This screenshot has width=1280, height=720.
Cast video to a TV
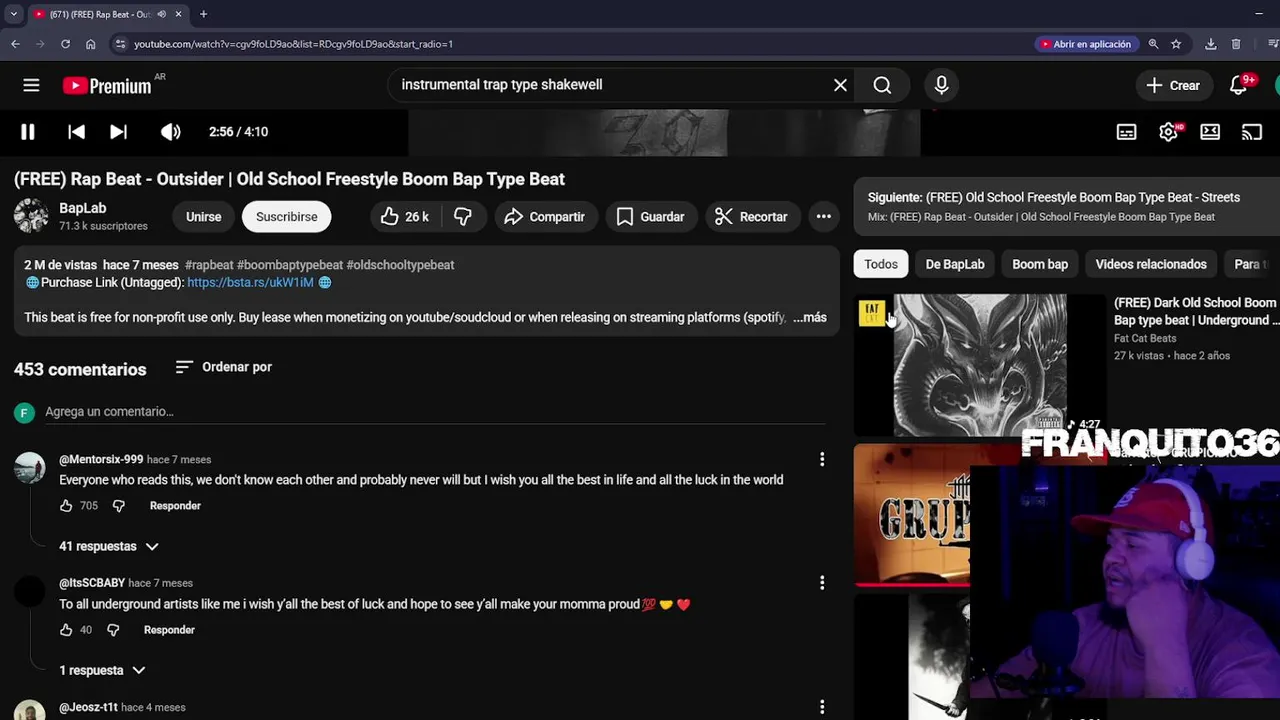coord(1251,132)
